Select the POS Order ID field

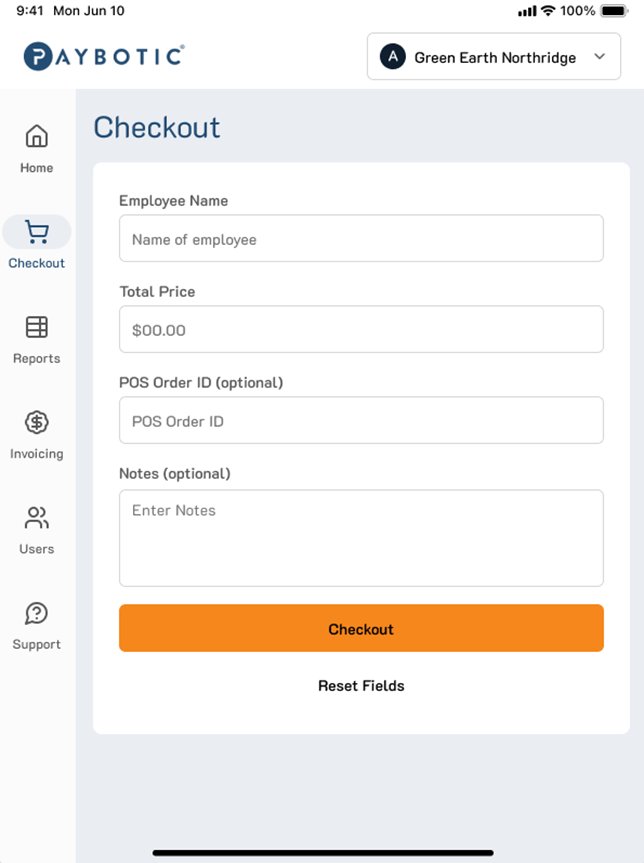(x=361, y=421)
